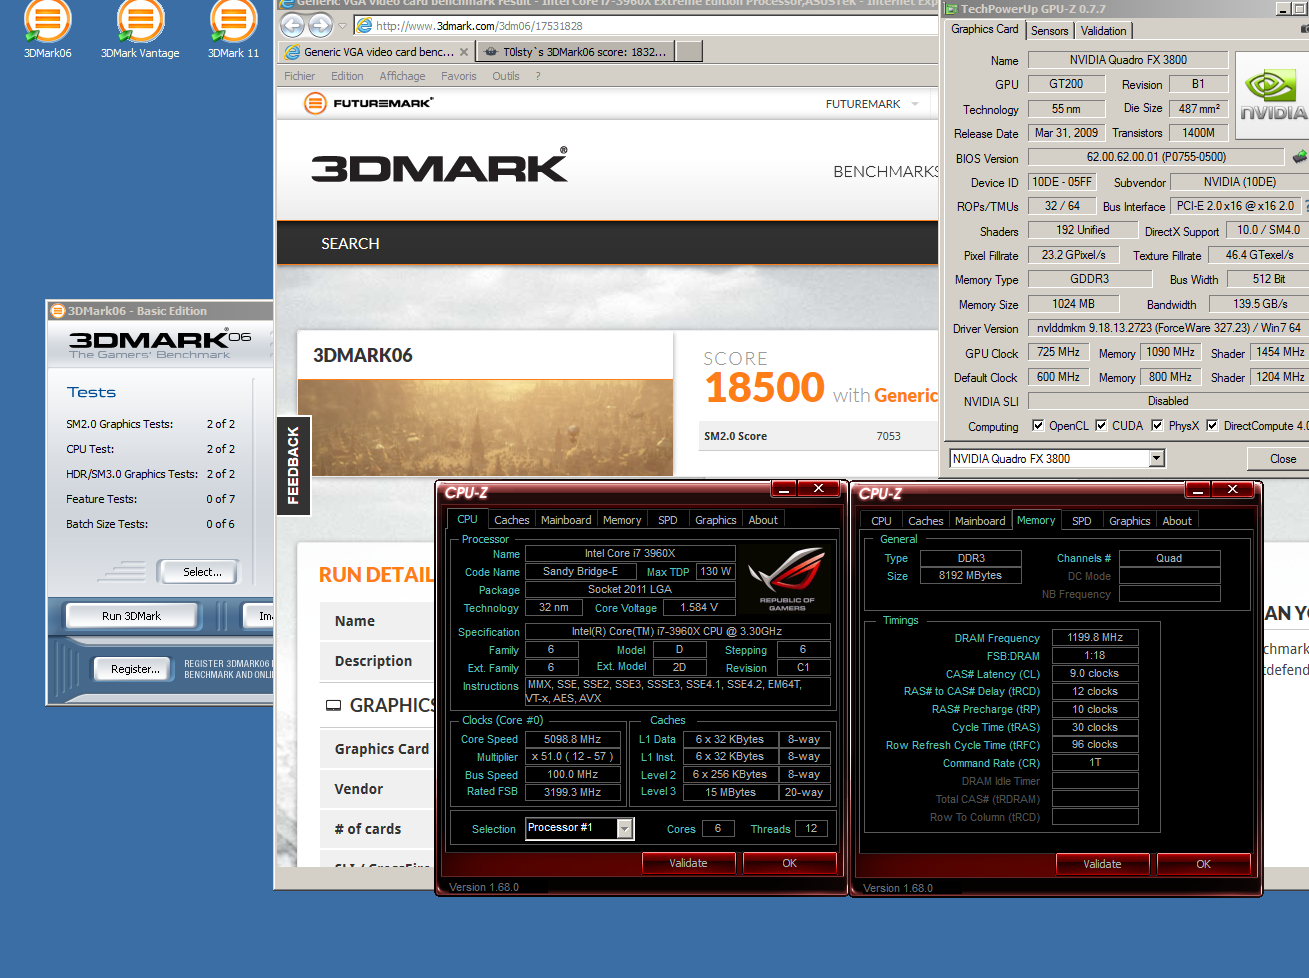Open SPD tab in left CPU-Z window

(x=668, y=520)
